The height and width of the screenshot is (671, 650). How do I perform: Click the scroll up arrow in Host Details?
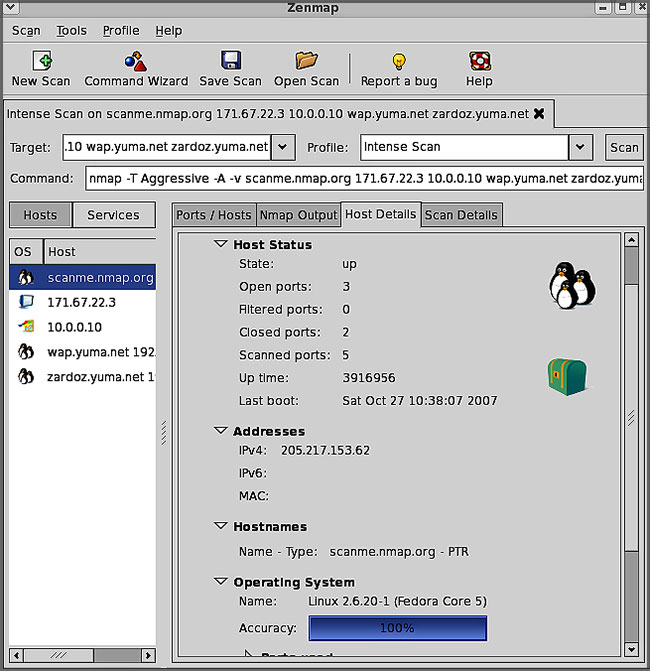[631, 240]
